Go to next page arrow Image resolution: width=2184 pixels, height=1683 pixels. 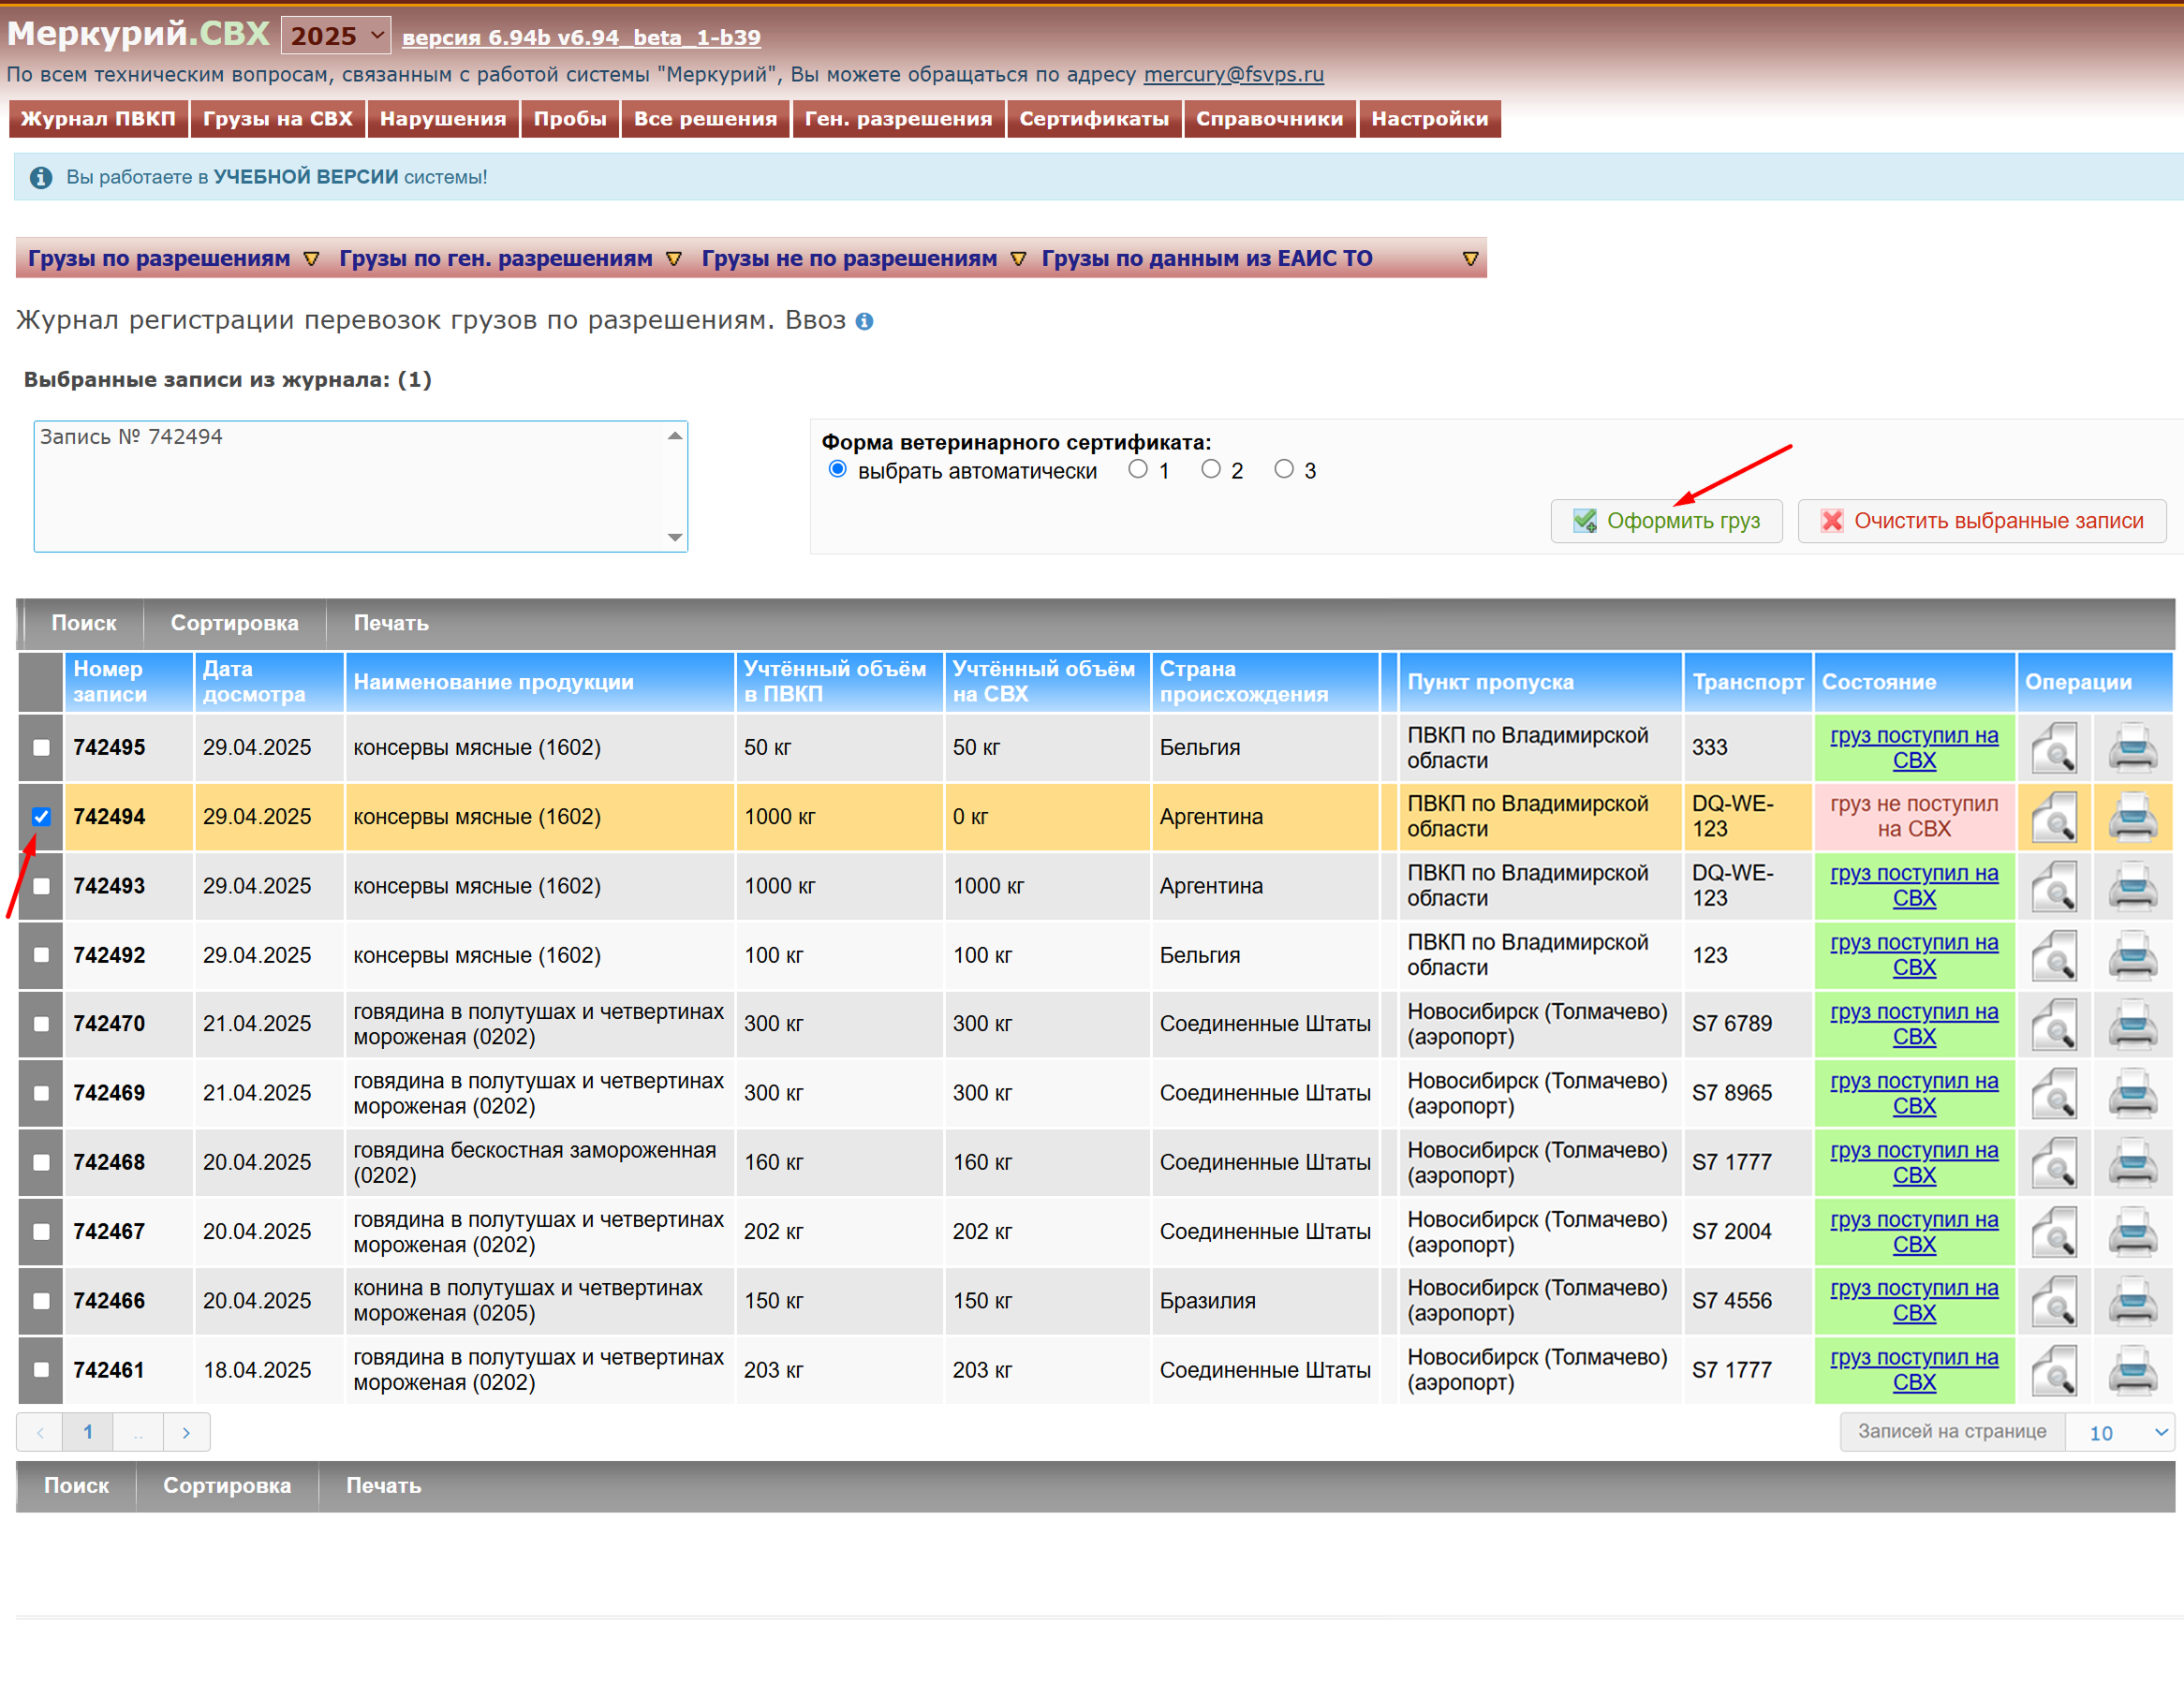click(186, 1432)
